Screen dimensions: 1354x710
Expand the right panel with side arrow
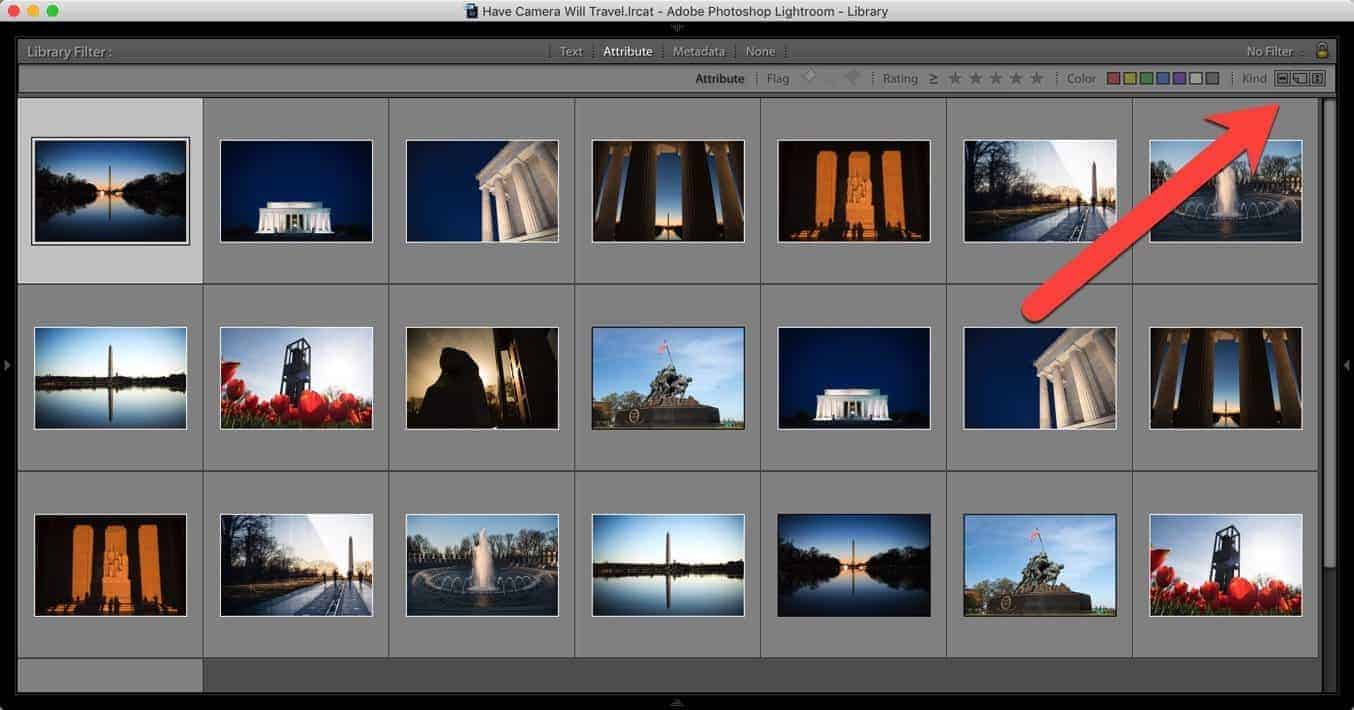pos(1346,365)
